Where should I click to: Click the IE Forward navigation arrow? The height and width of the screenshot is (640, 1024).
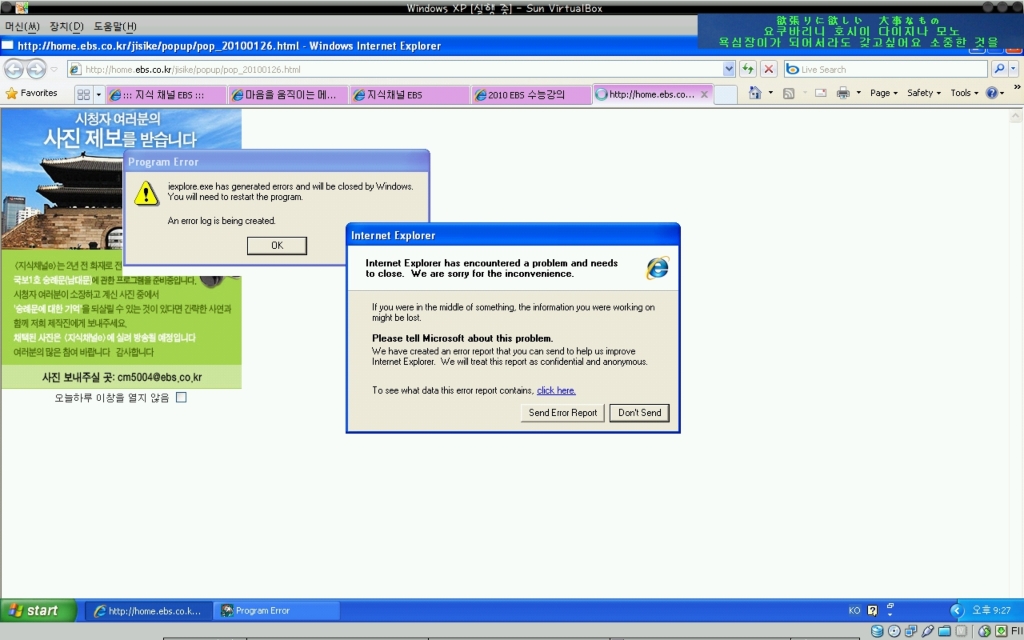pos(37,69)
